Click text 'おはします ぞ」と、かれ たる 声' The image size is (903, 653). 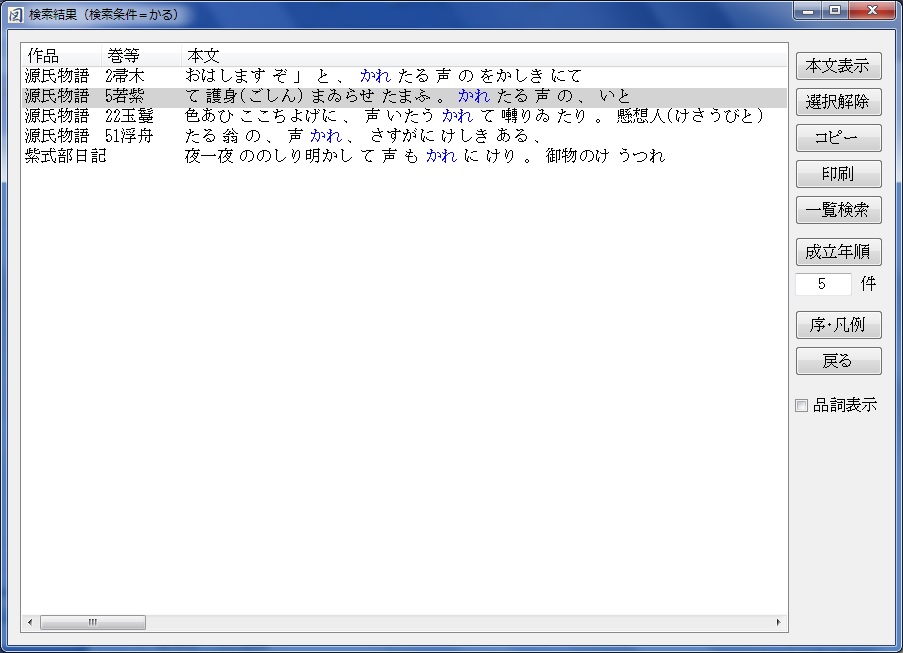317,76
